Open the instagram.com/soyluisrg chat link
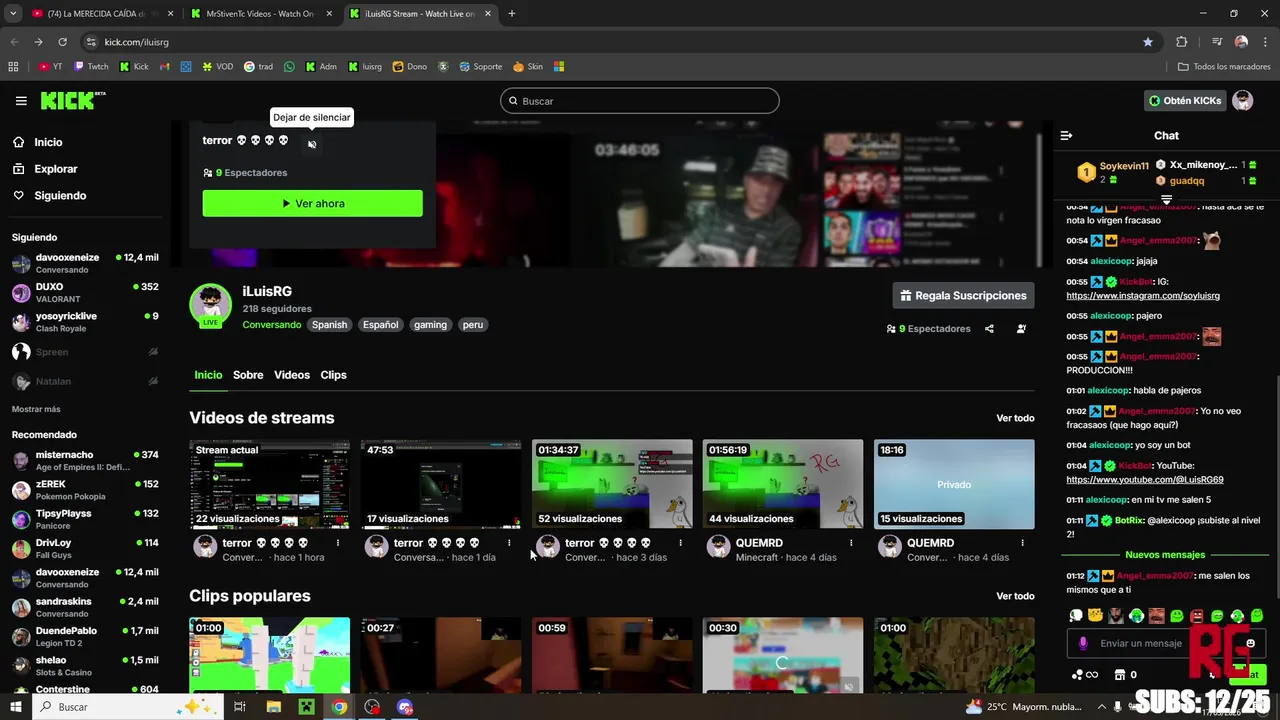The height and width of the screenshot is (720, 1280). (x=1143, y=296)
